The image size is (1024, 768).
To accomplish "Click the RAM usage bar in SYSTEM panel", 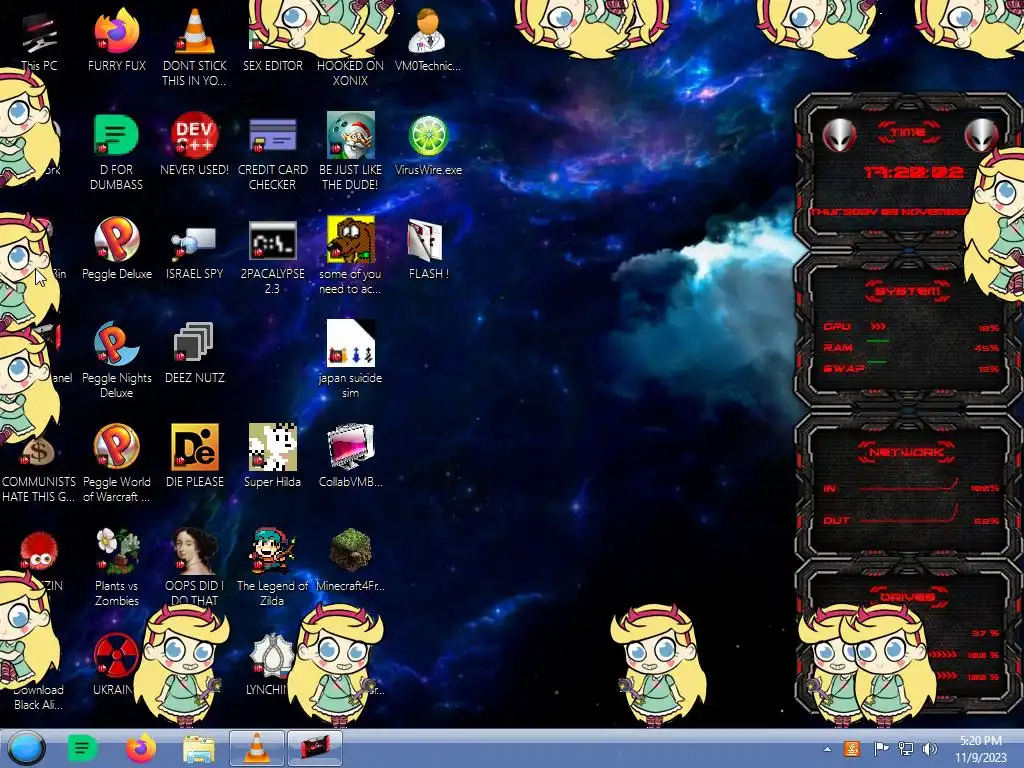I will [878, 340].
